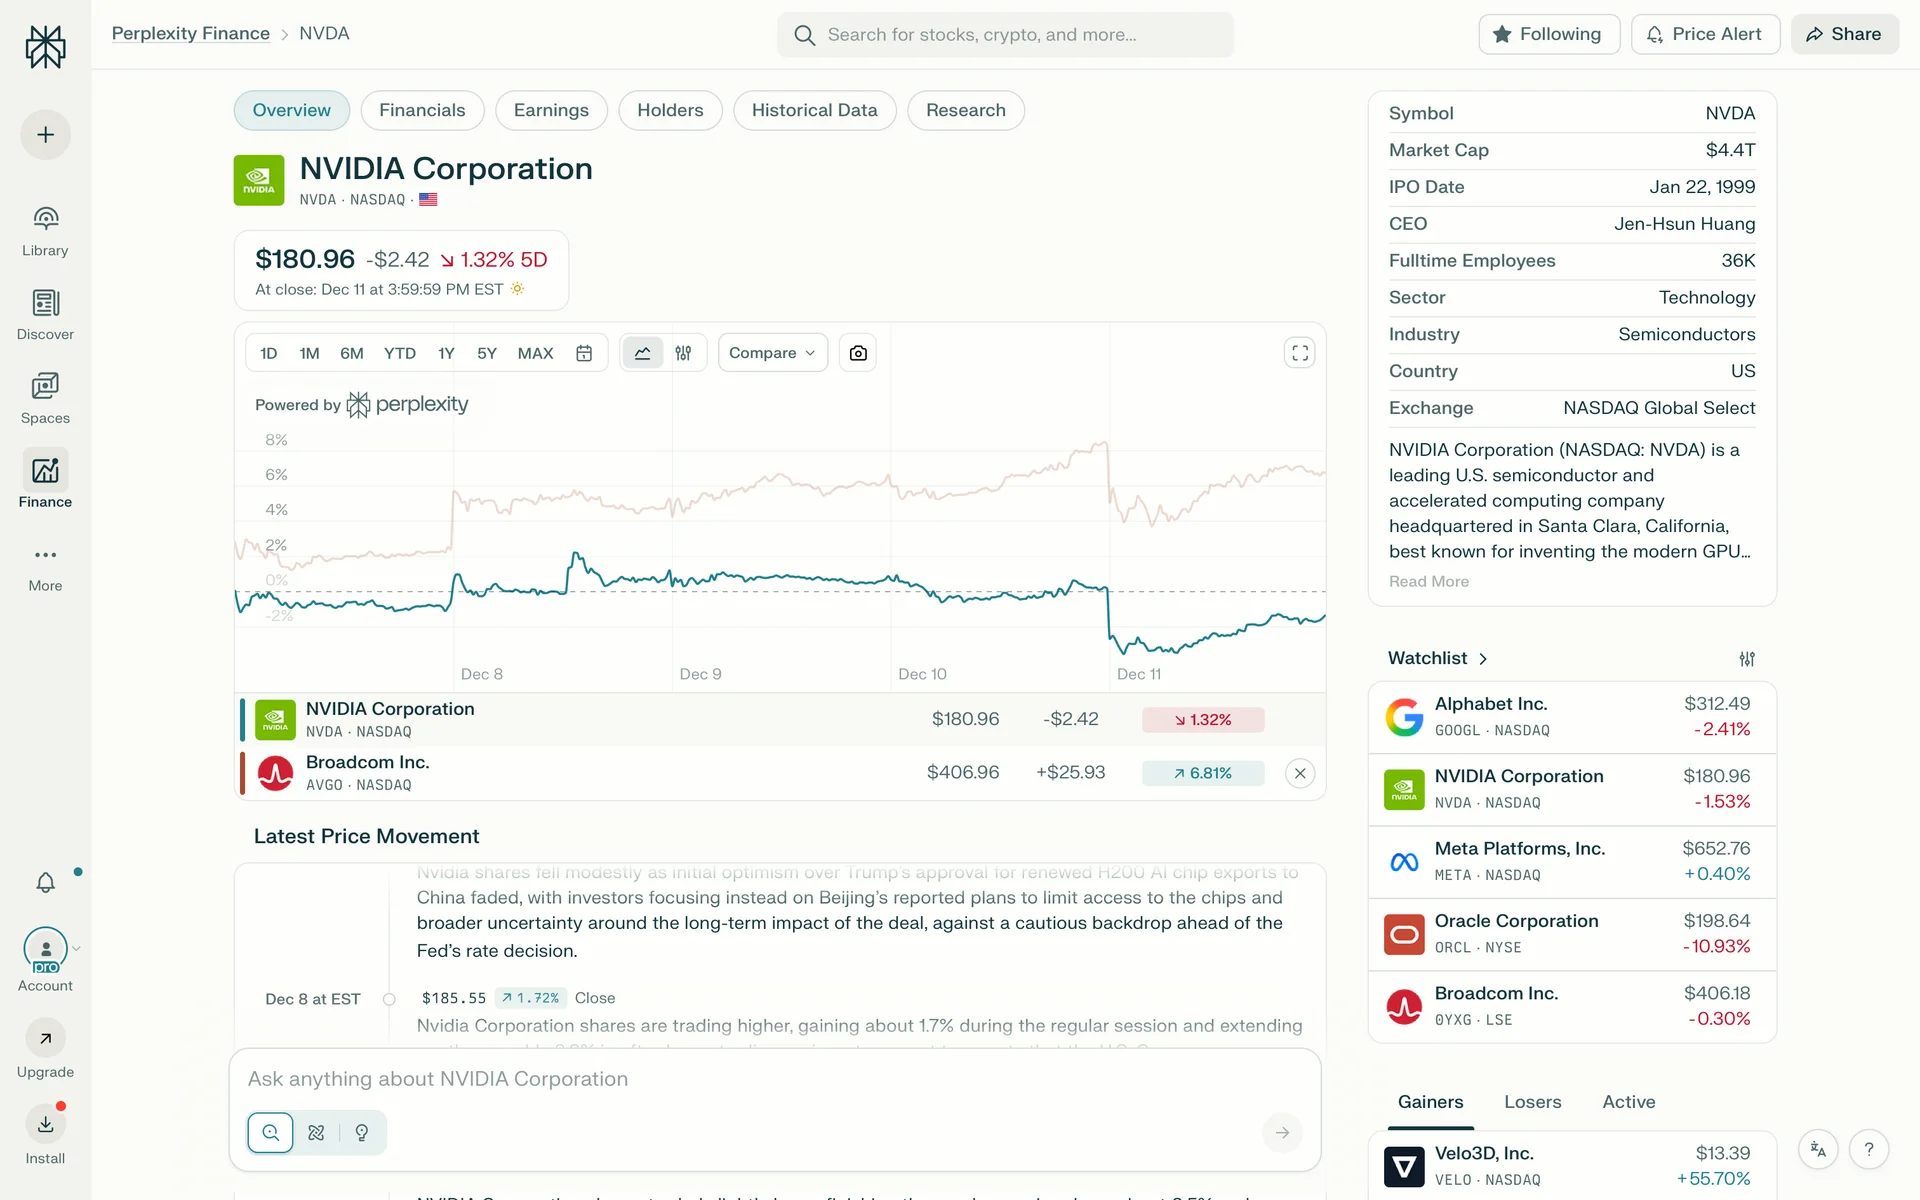This screenshot has height=1200, width=1920.
Task: Click the Install download icon
Action: tap(45, 1124)
